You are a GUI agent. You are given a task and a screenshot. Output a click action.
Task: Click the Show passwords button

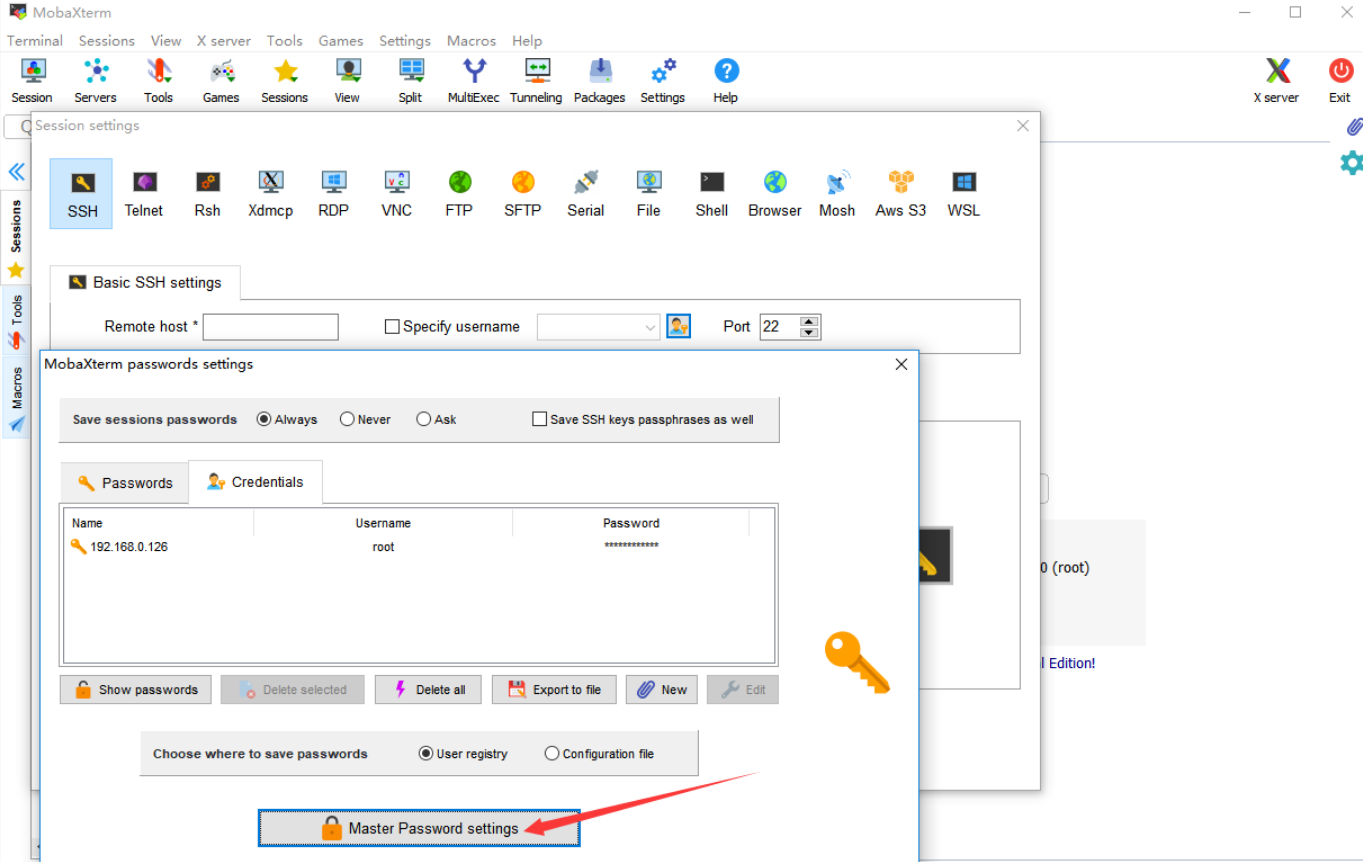pos(136,690)
